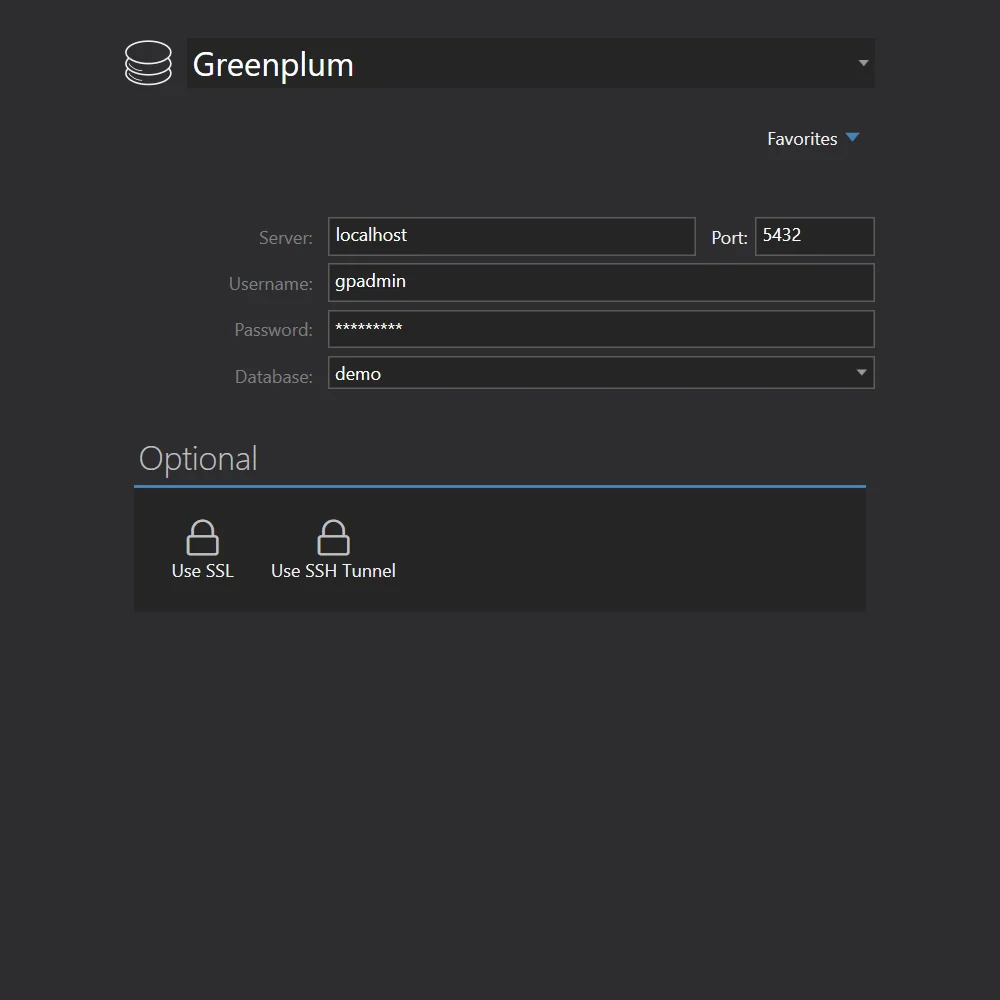Click the Favorites menu item
1000x1000 pixels.
click(802, 138)
